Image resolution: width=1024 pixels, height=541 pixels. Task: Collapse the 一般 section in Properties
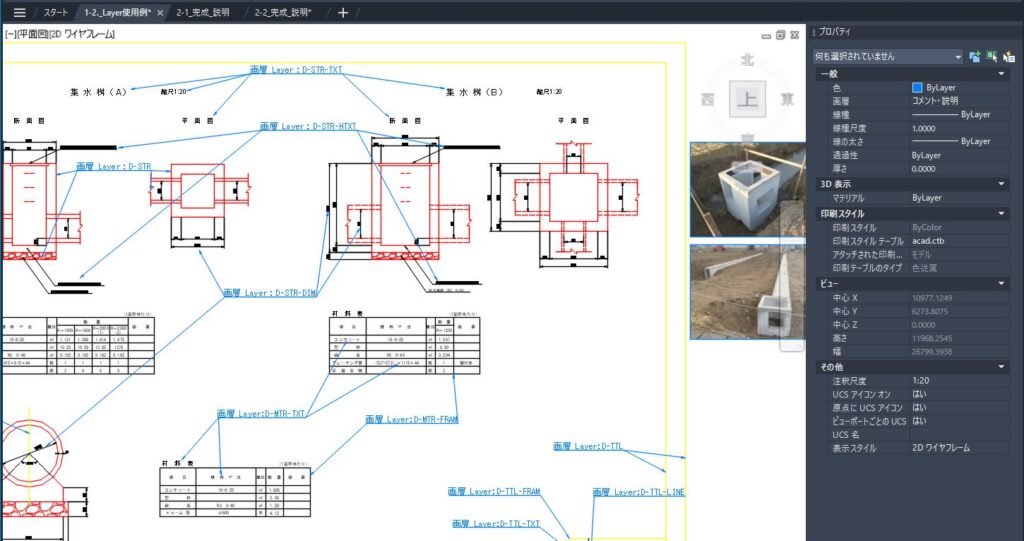1001,74
